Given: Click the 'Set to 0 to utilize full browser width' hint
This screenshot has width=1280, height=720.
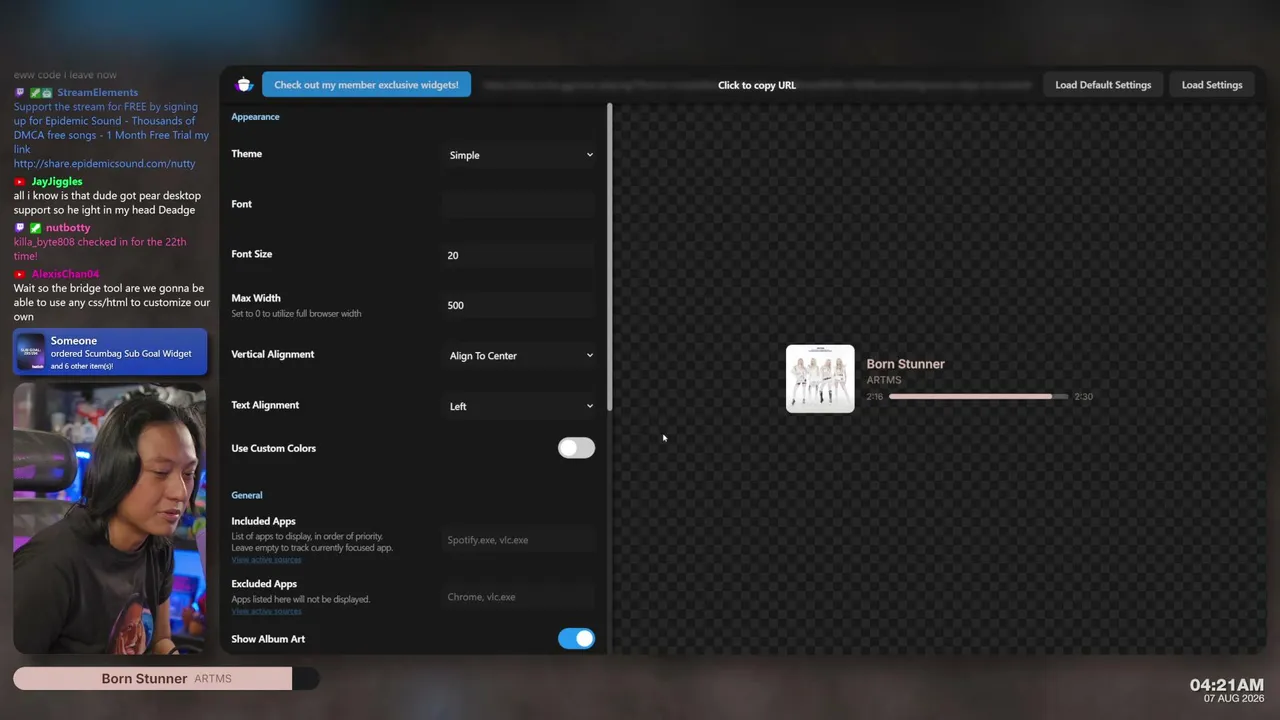Looking at the screenshot, I should pyautogui.click(x=296, y=314).
